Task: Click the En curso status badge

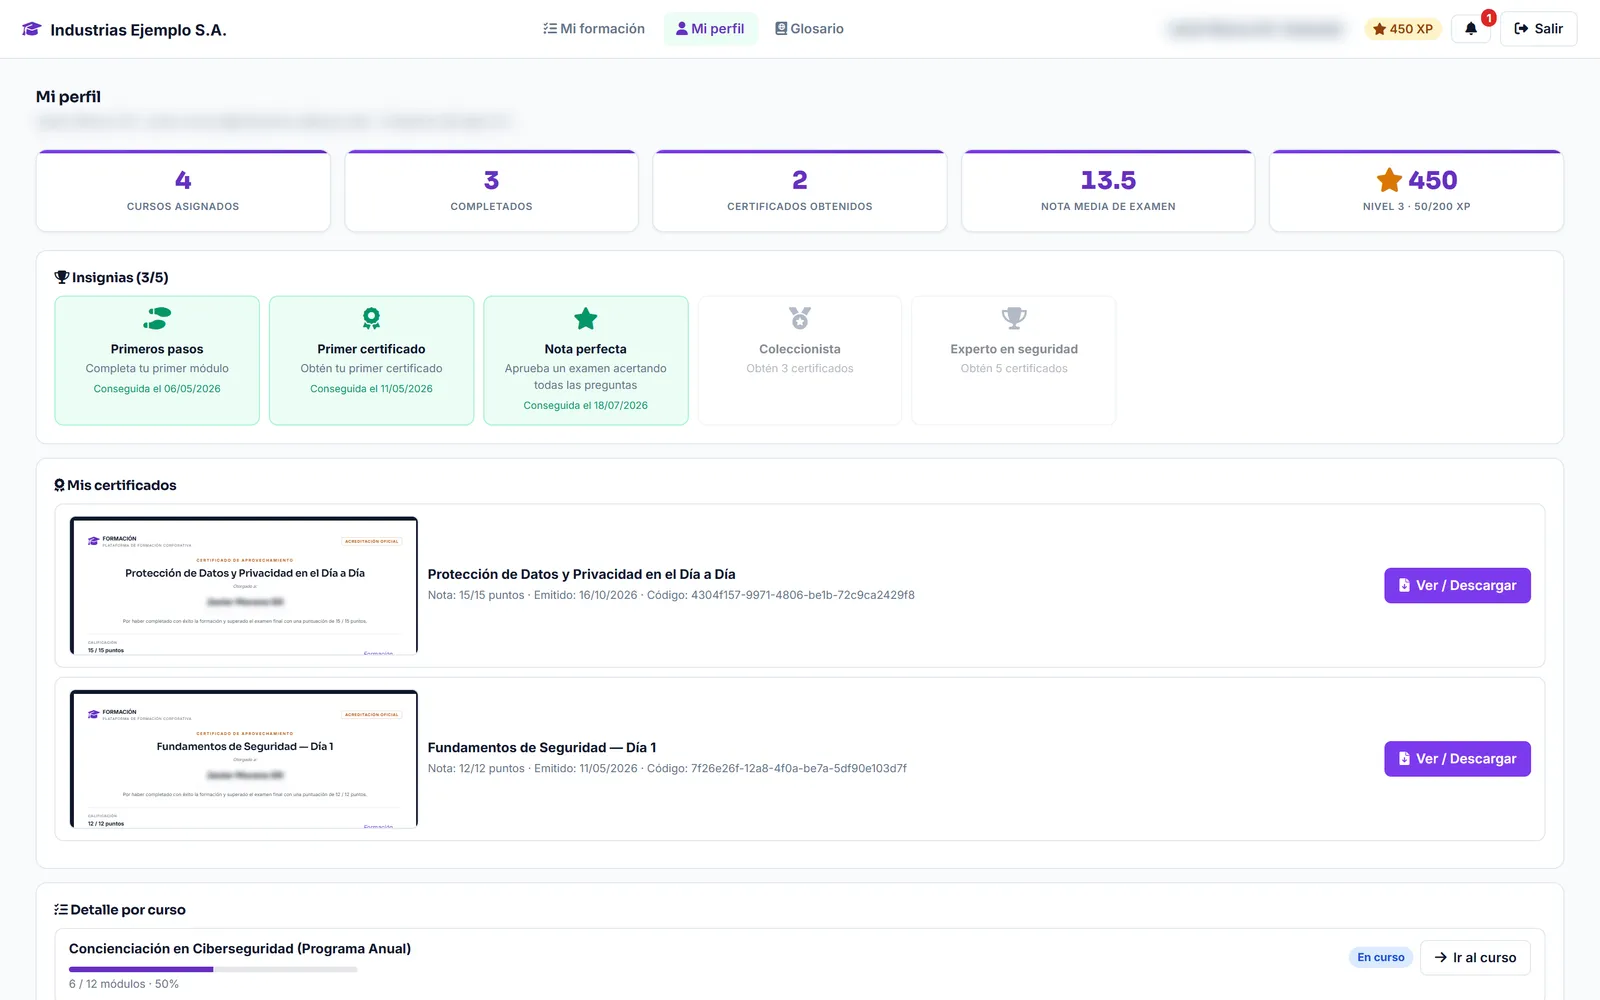Action: click(x=1381, y=957)
